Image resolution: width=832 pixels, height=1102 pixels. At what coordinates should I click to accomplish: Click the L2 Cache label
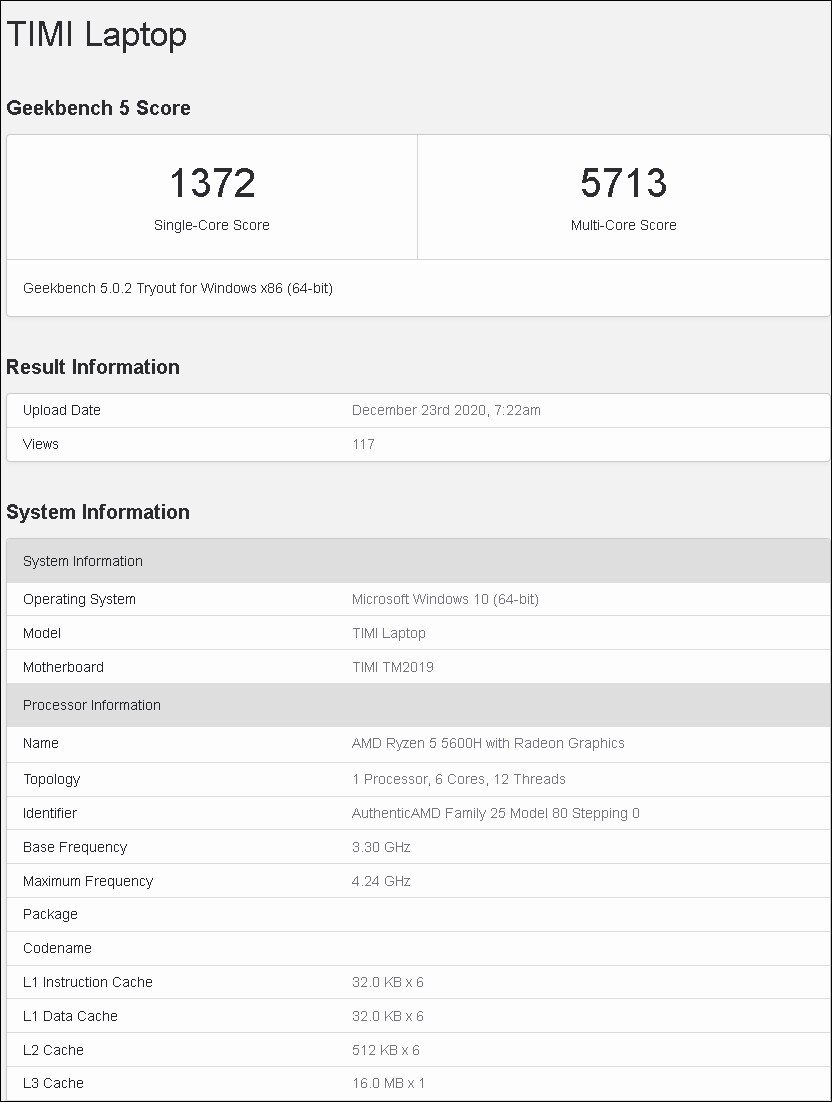[53, 1050]
